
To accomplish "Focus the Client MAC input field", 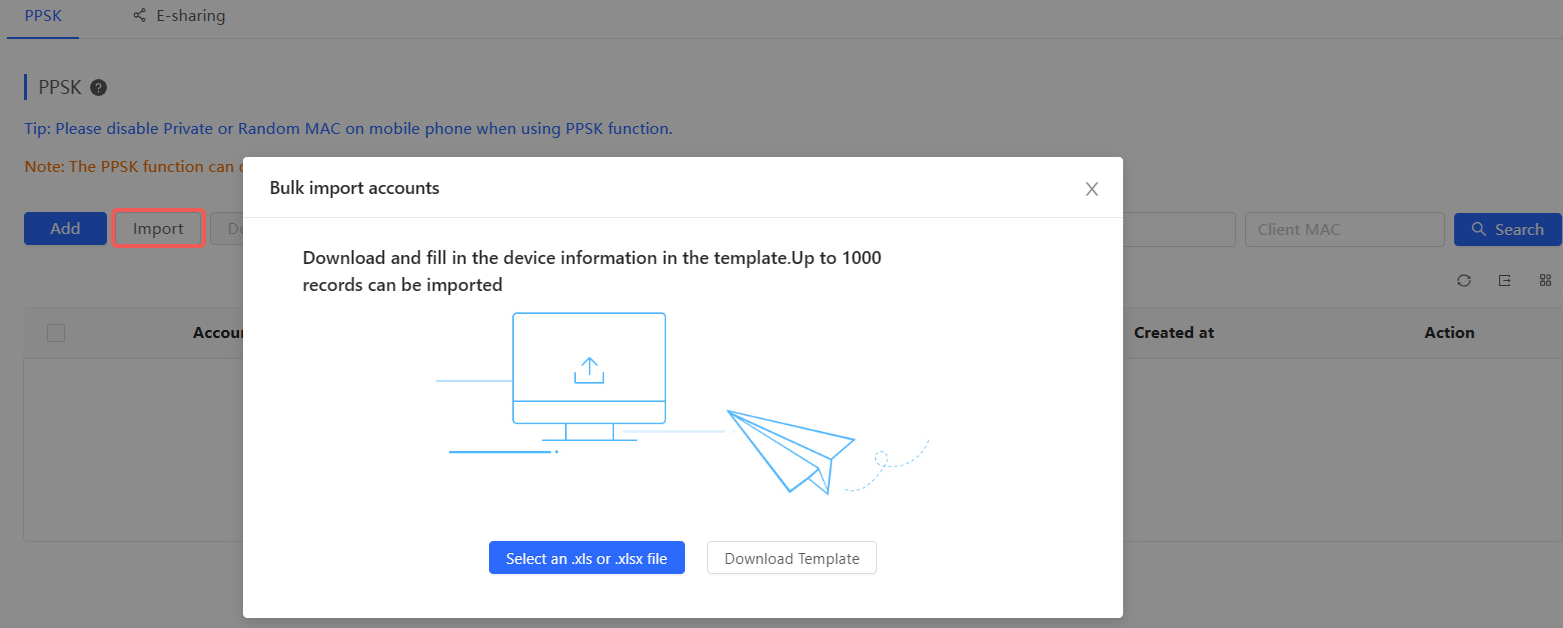I will (1344, 230).
